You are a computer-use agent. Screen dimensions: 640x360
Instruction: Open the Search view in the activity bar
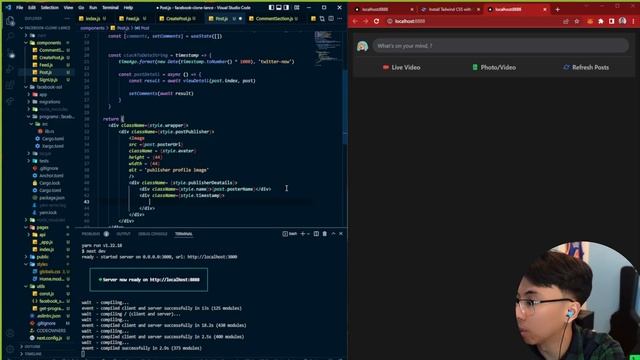[x=10, y=37]
